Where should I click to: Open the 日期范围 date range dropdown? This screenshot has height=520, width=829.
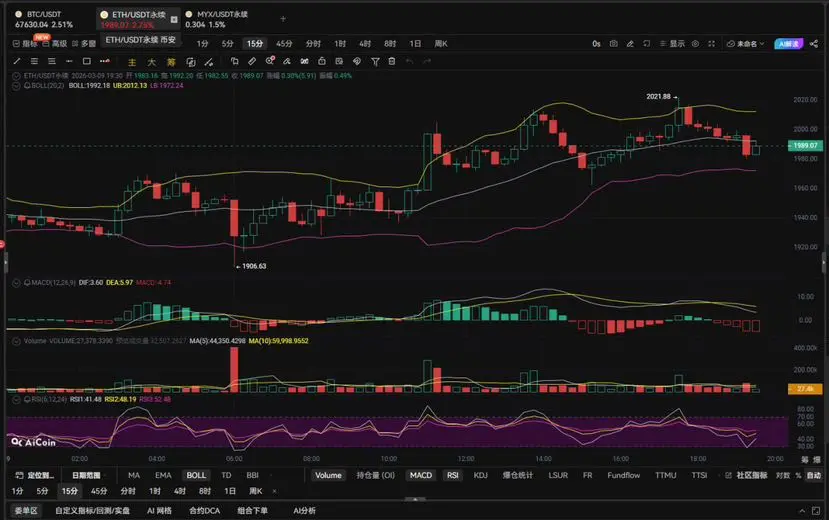pos(88,475)
